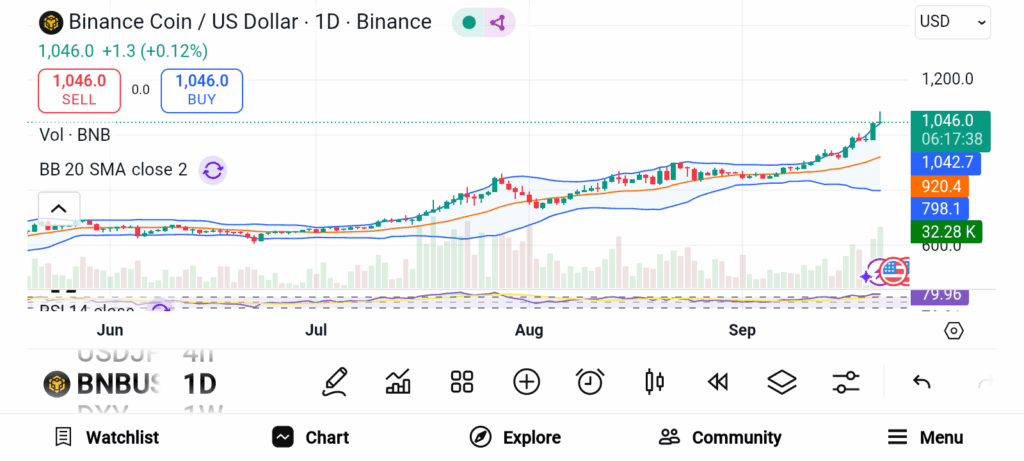1024x461 pixels.
Task: Click the add symbol plus icon
Action: click(x=526, y=381)
